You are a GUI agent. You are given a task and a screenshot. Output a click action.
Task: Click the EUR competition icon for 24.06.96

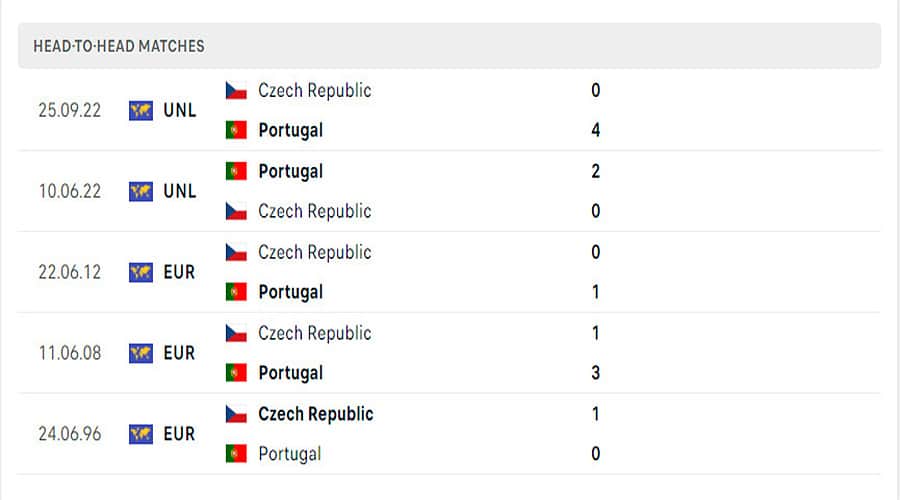pyautogui.click(x=141, y=434)
